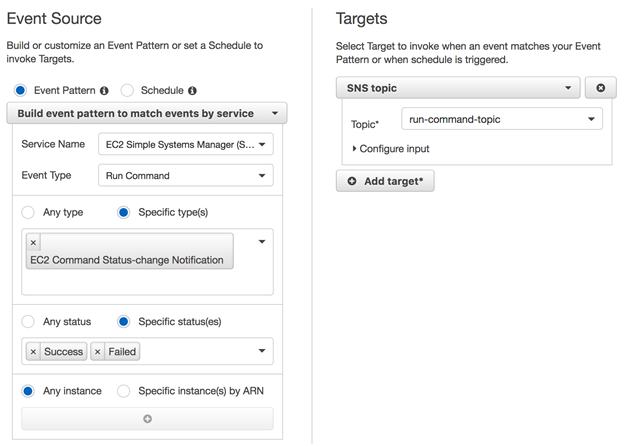Image resolution: width=624 pixels, height=448 pixels.
Task: Click the plus icon to add an instance ARN
Action: coord(148,419)
